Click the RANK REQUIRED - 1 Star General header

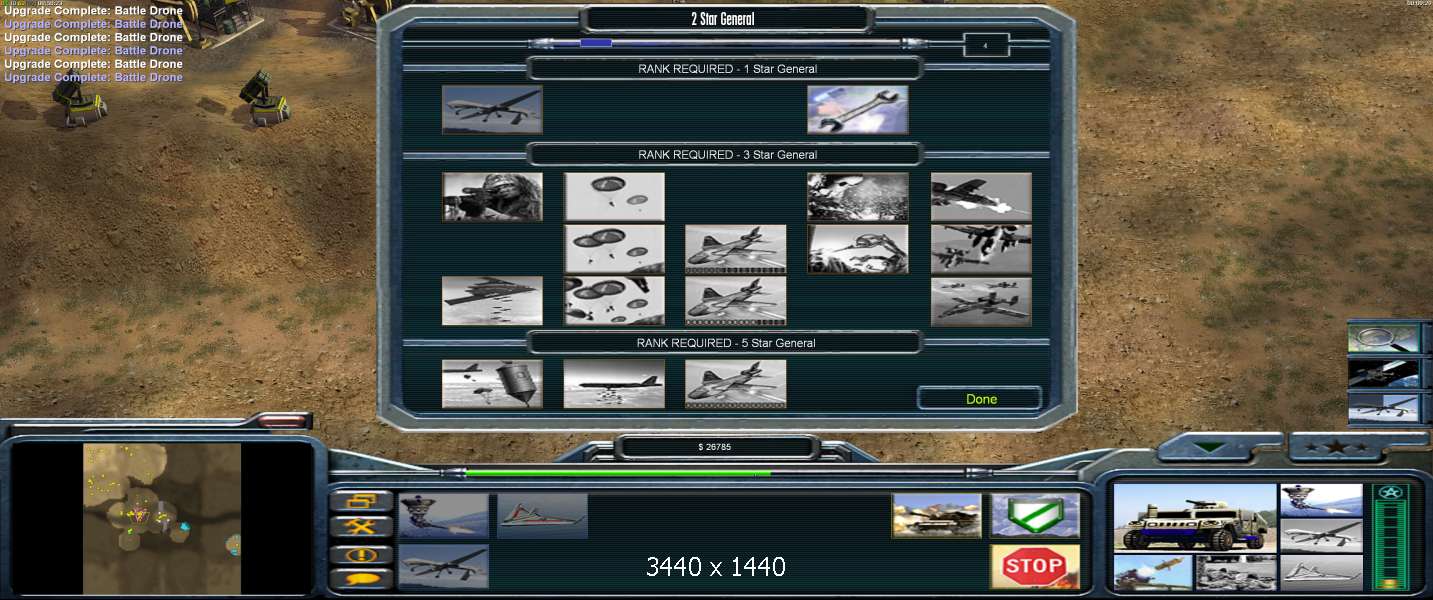727,69
